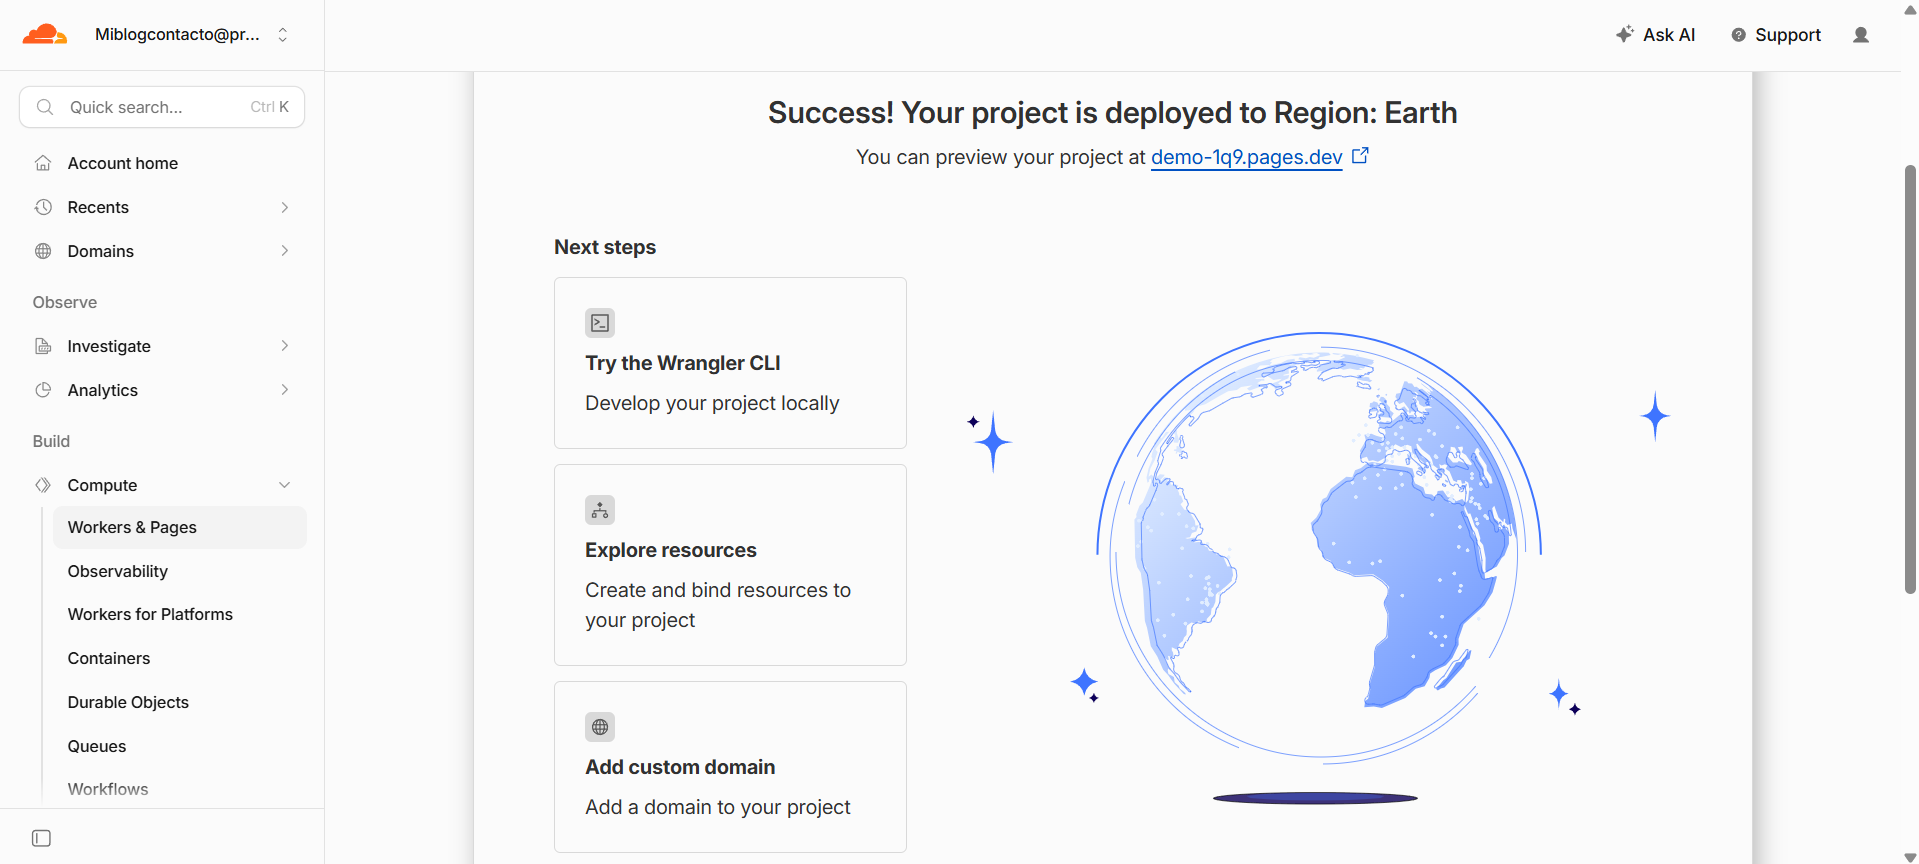Click the Recents clock icon

click(43, 207)
